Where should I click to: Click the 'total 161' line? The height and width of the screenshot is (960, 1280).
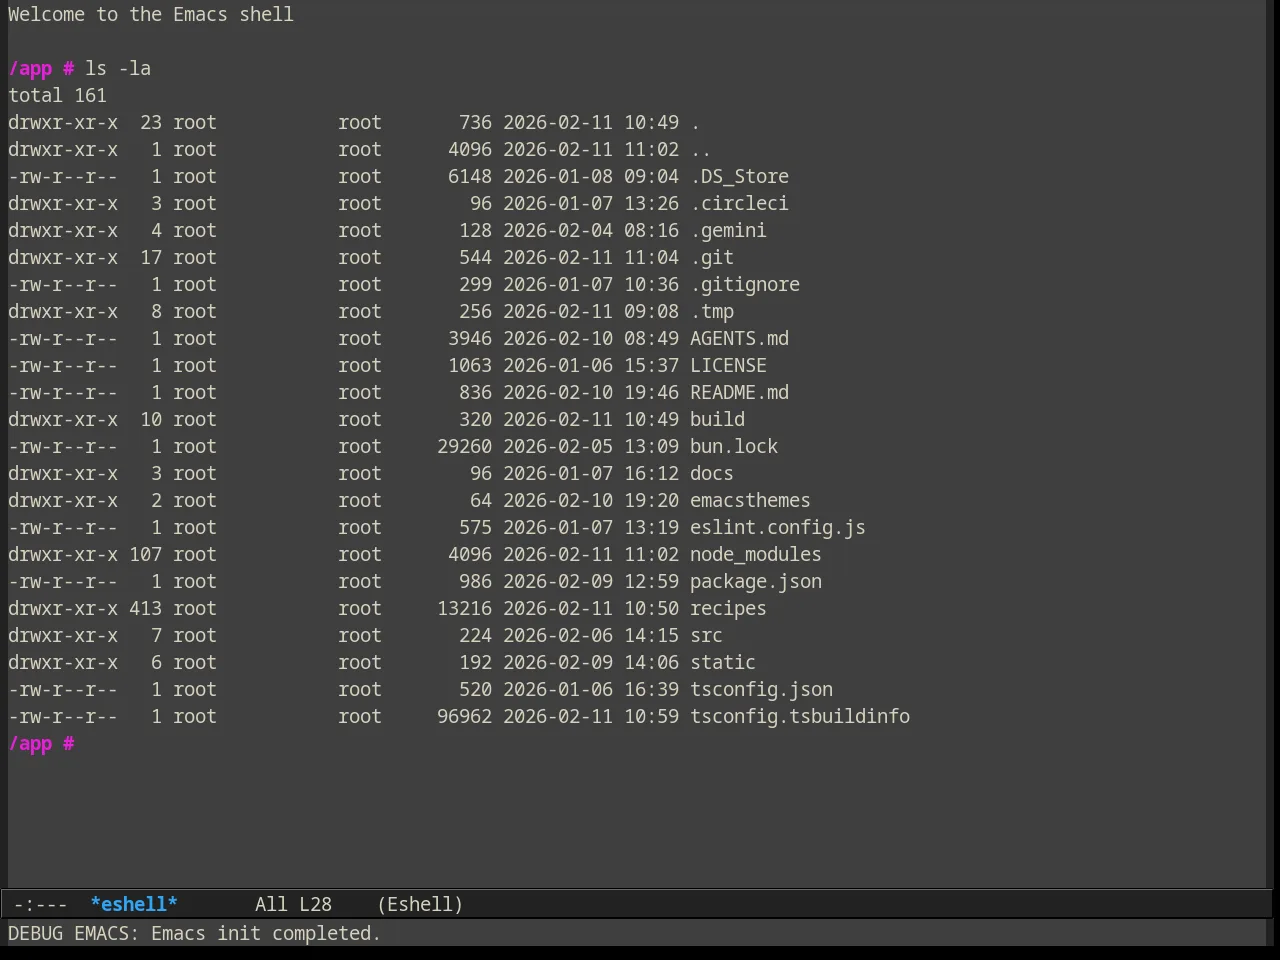57,95
